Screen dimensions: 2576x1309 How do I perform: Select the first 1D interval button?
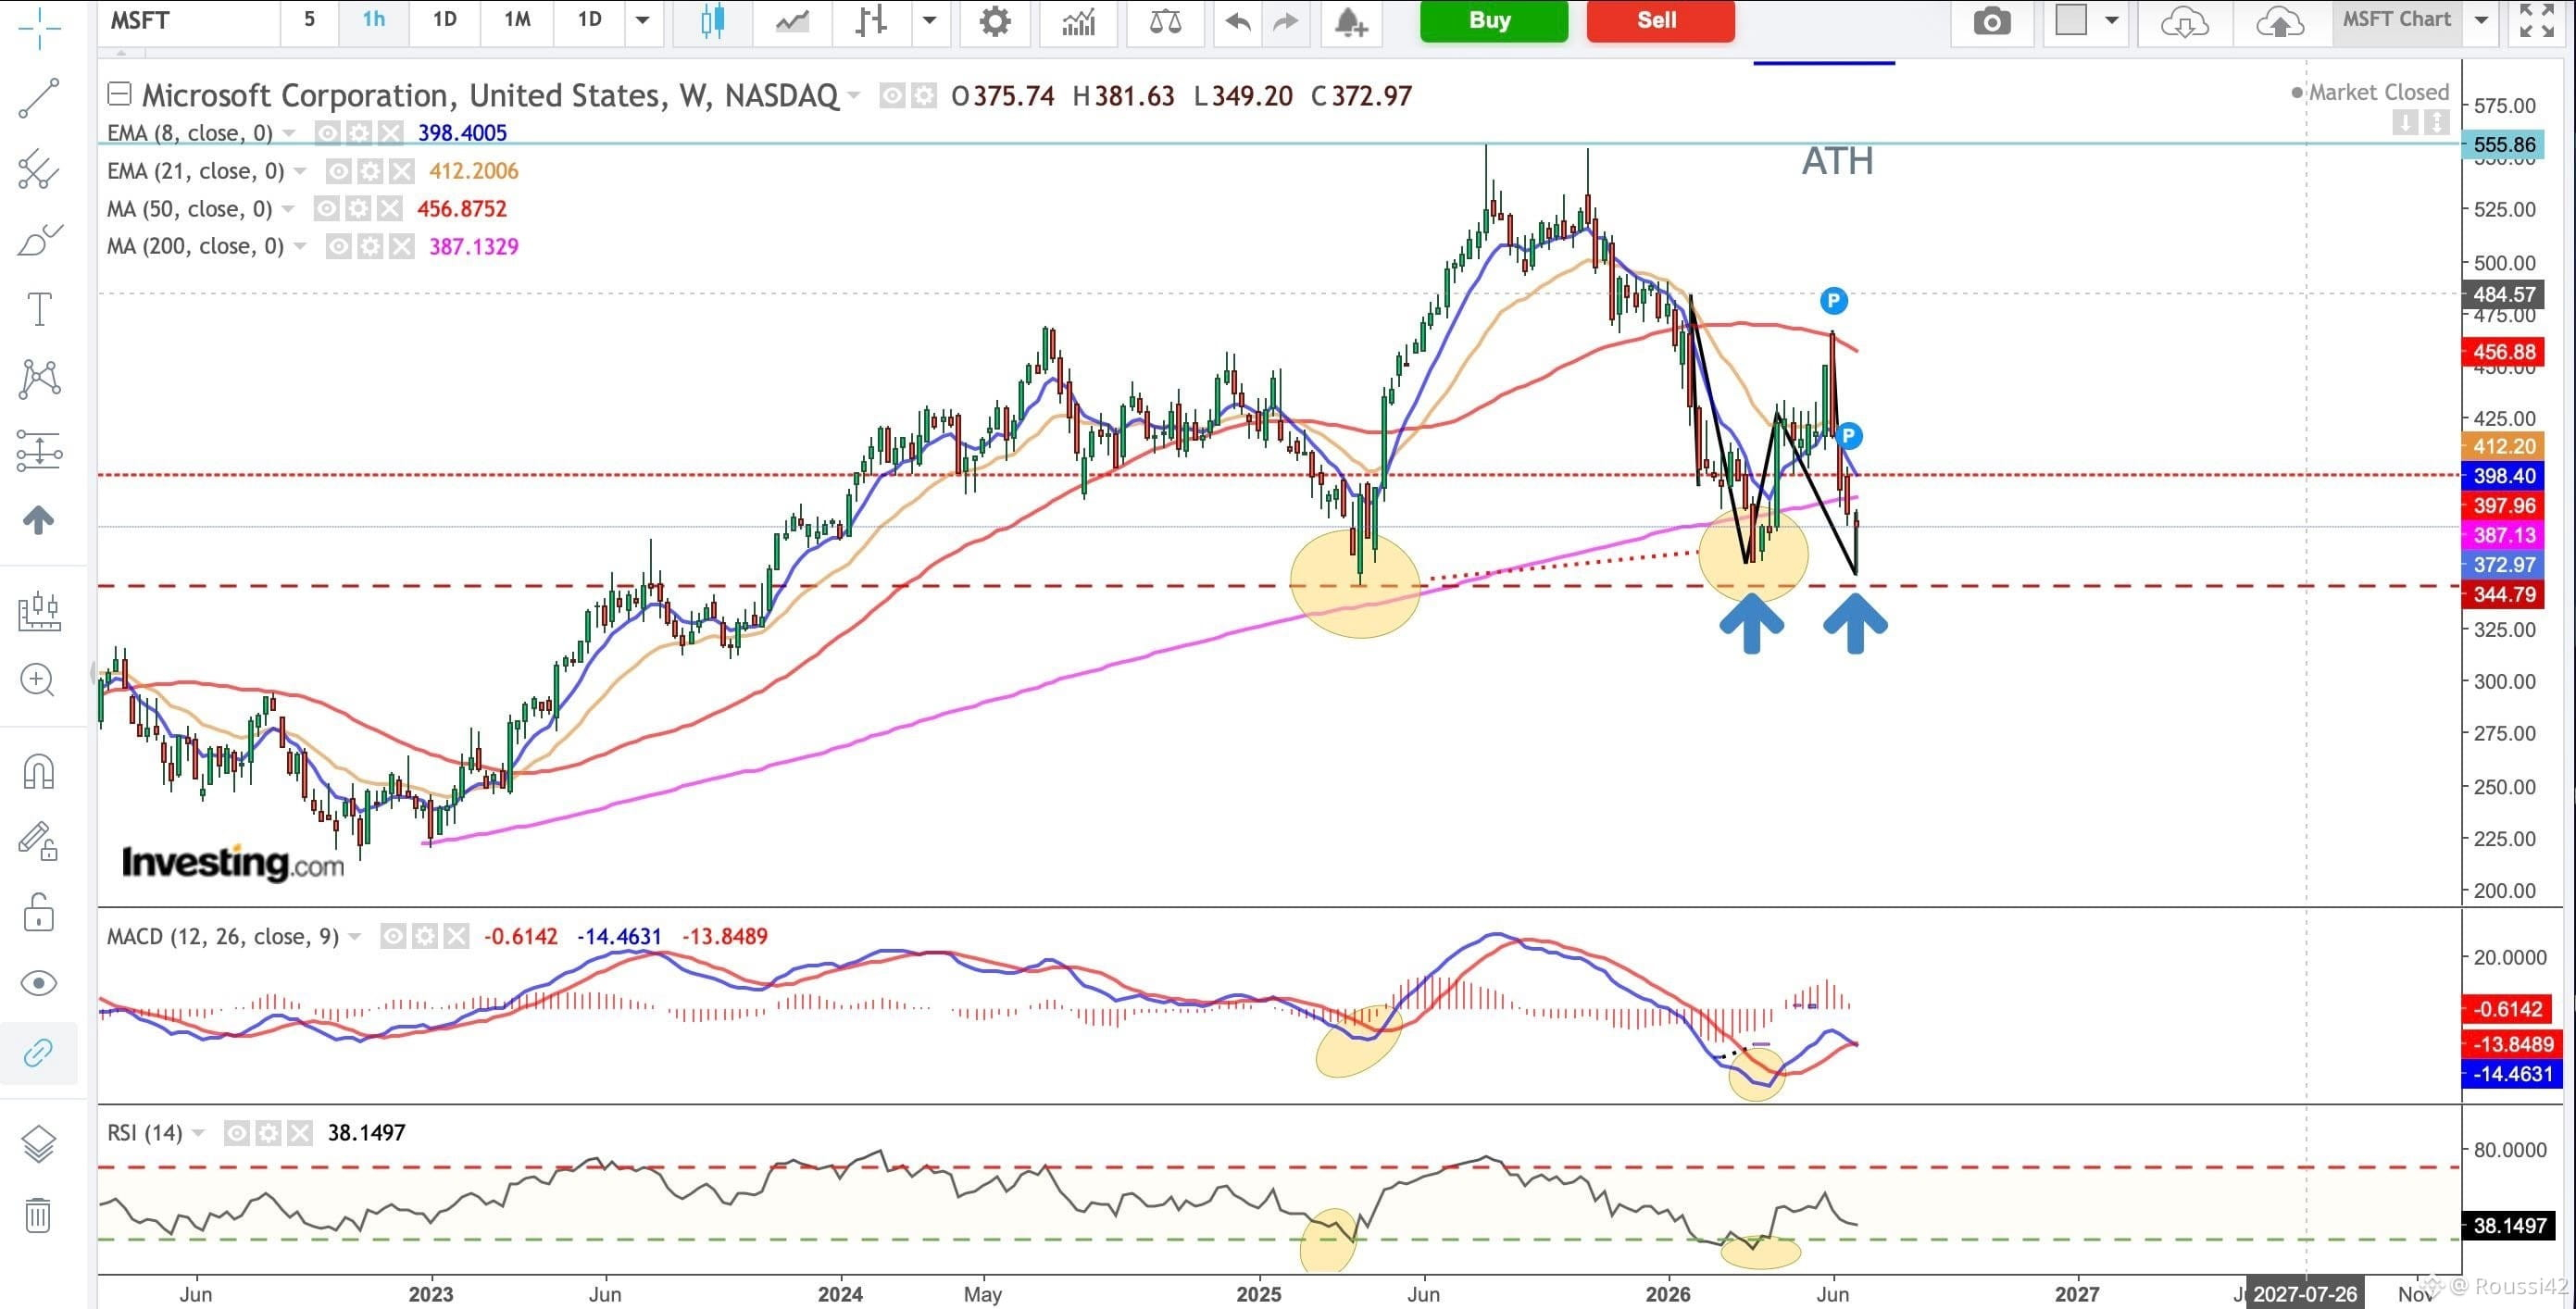point(445,20)
